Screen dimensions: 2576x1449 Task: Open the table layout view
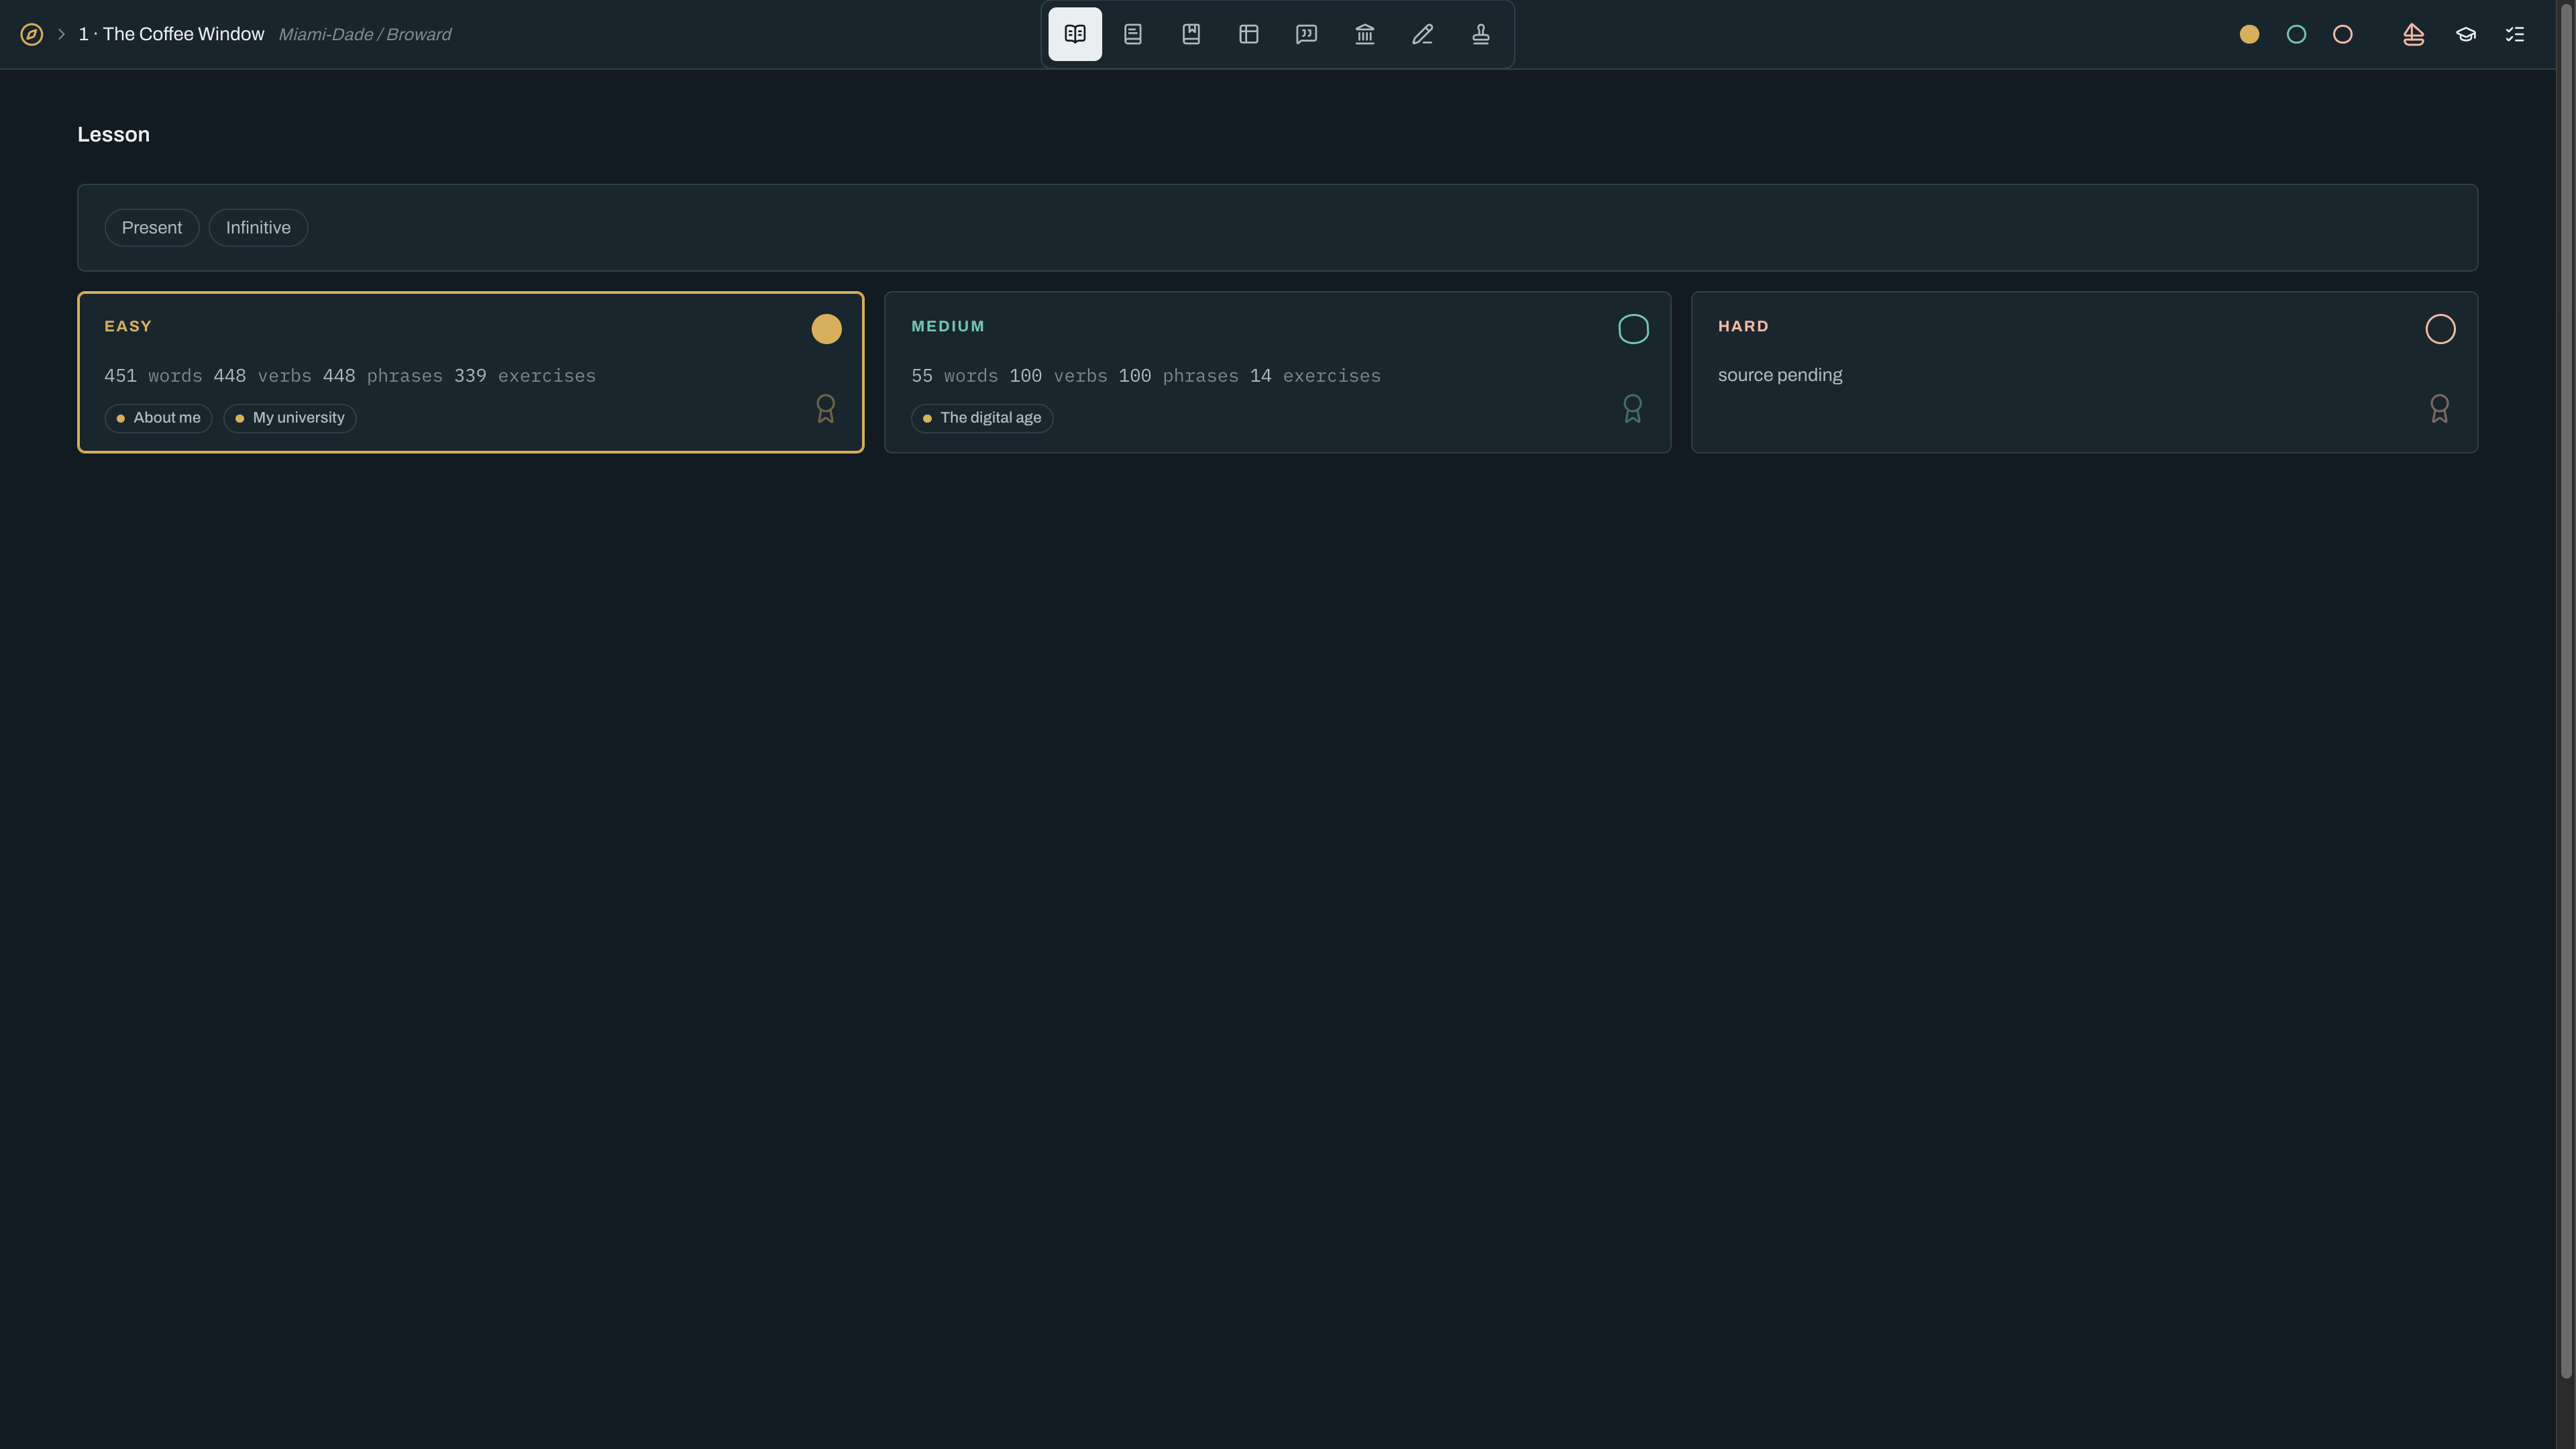coord(1249,34)
